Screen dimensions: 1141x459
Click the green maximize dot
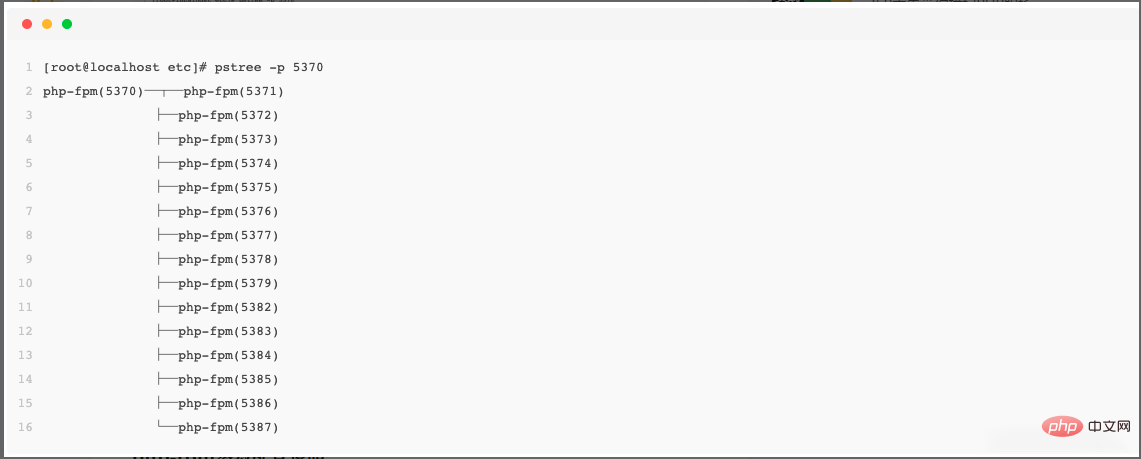pos(67,24)
